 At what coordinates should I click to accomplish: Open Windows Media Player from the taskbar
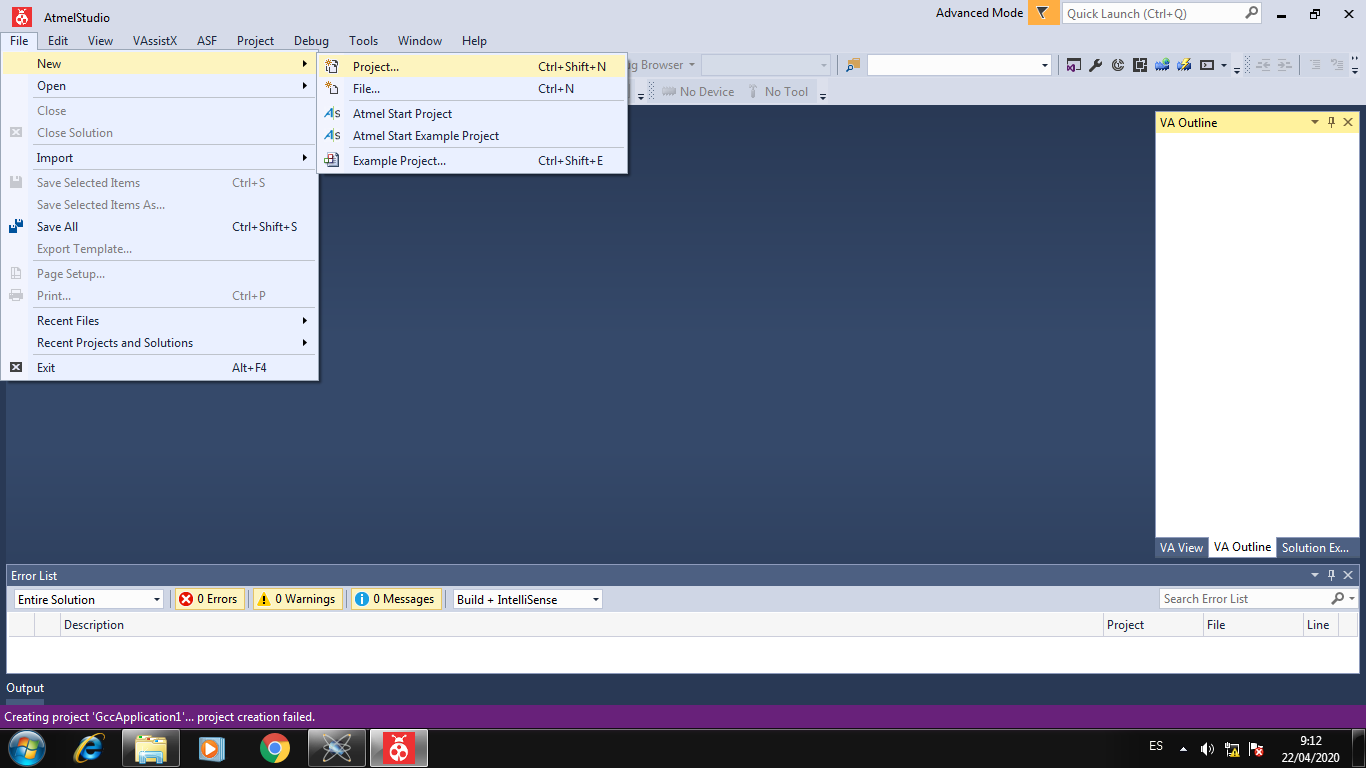(x=212, y=748)
